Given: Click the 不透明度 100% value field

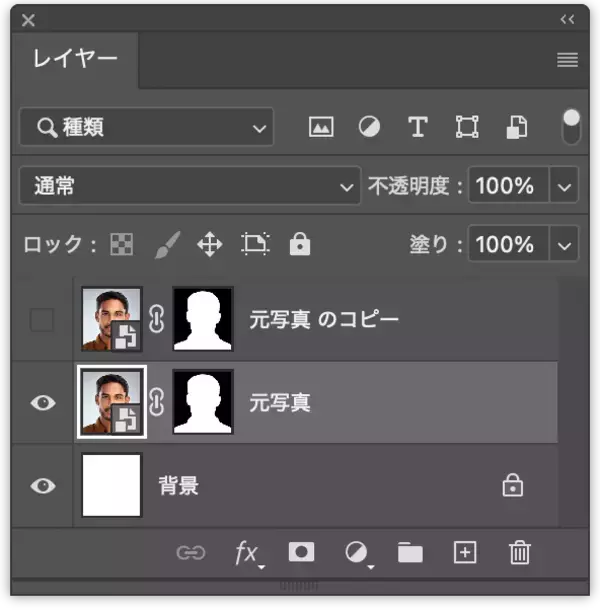Looking at the screenshot, I should (508, 186).
